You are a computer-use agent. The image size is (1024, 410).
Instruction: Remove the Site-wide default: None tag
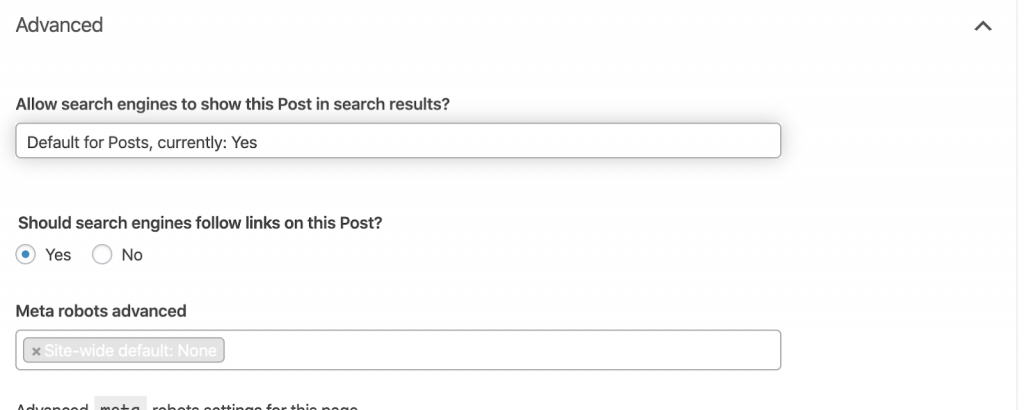36,351
